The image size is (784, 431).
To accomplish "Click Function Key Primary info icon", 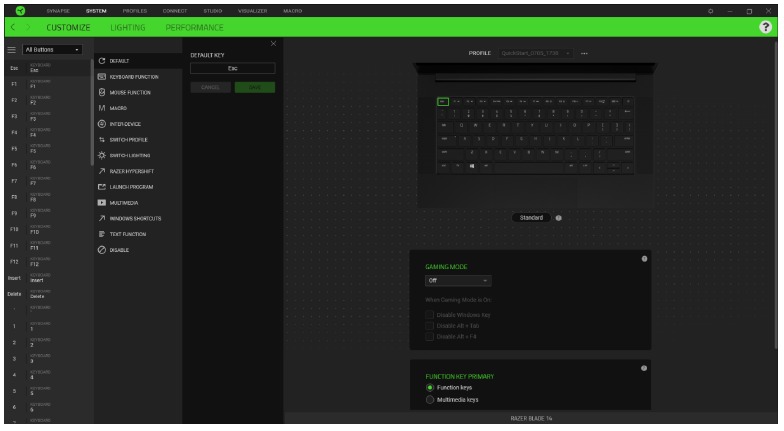I will [644, 368].
